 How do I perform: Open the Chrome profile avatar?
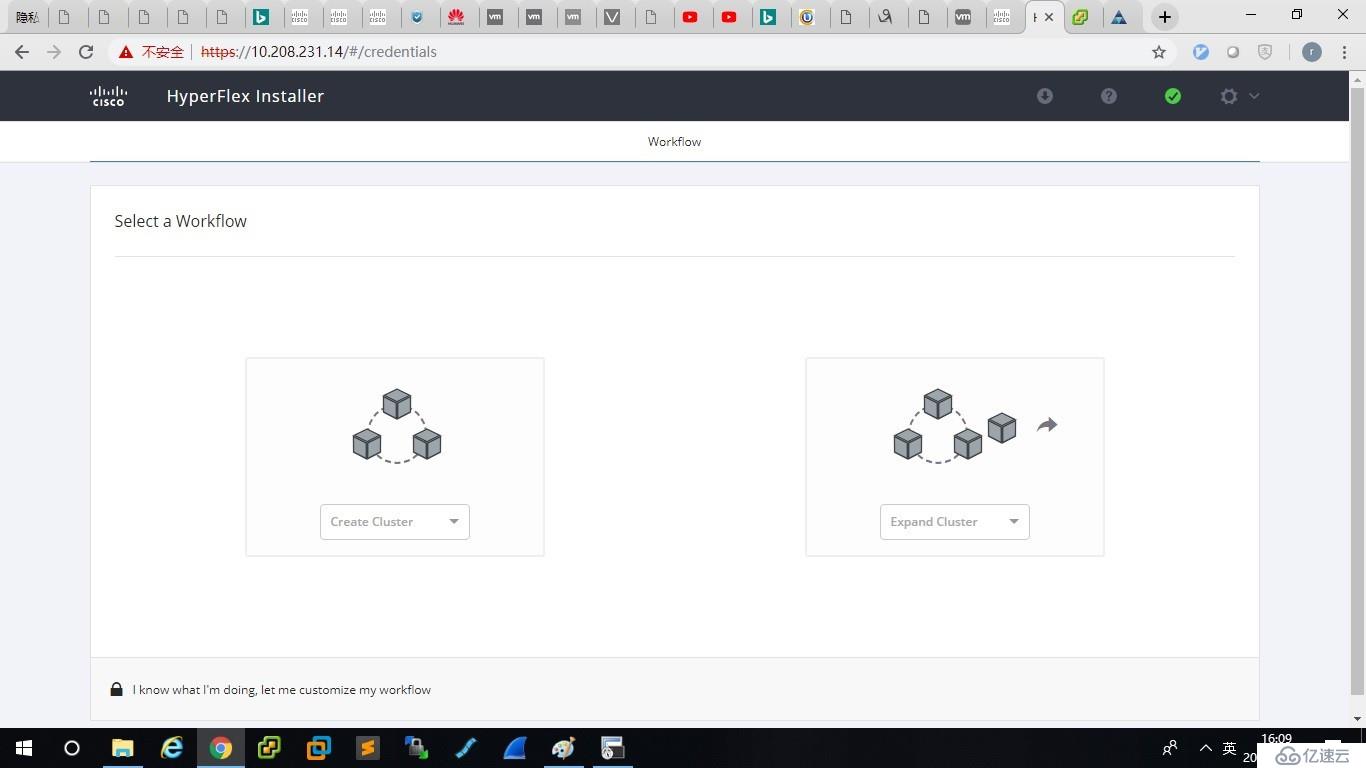point(1312,52)
